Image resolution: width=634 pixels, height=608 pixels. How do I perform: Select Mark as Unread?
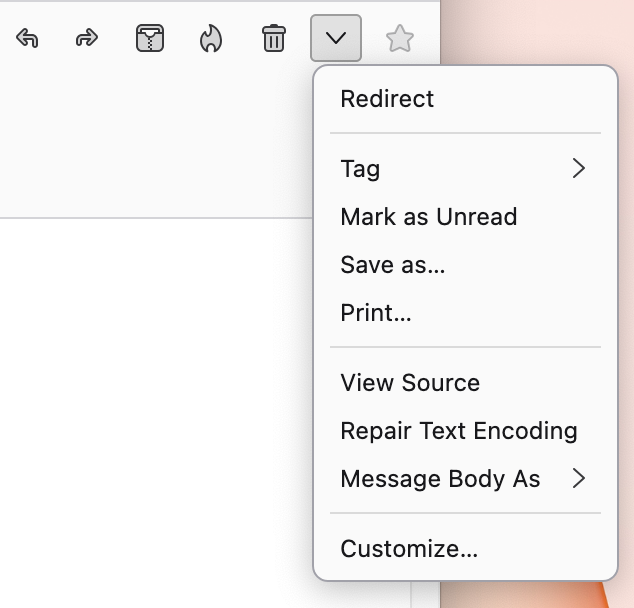coord(465,217)
